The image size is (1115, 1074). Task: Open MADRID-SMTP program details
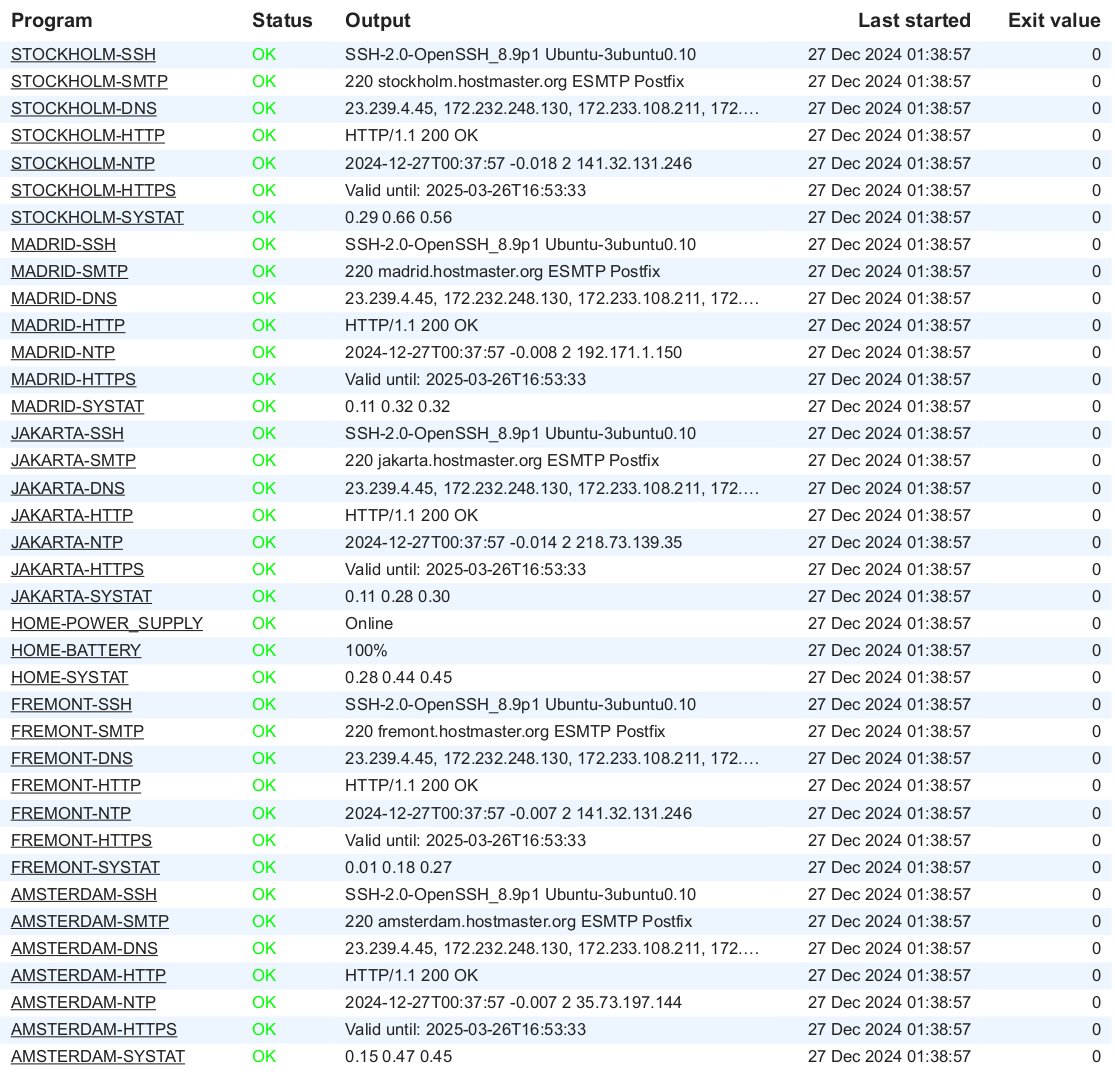point(69,271)
